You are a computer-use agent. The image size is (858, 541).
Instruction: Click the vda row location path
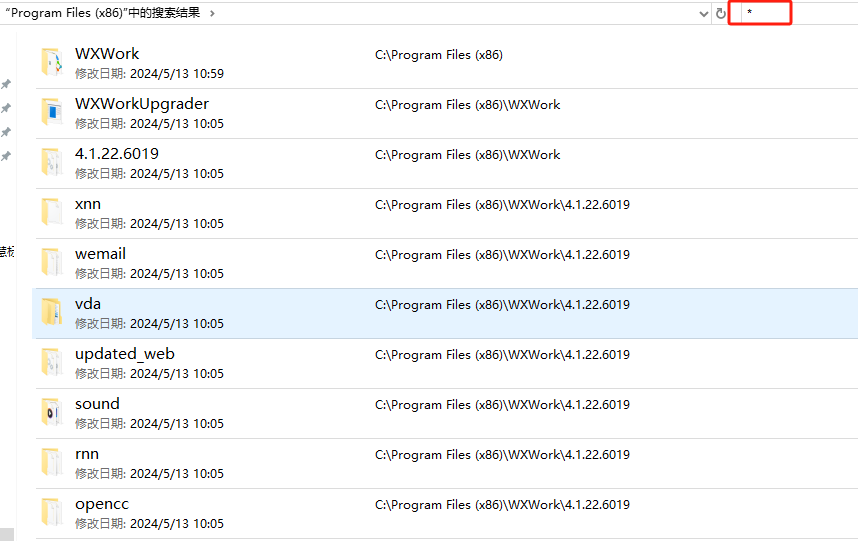(502, 305)
